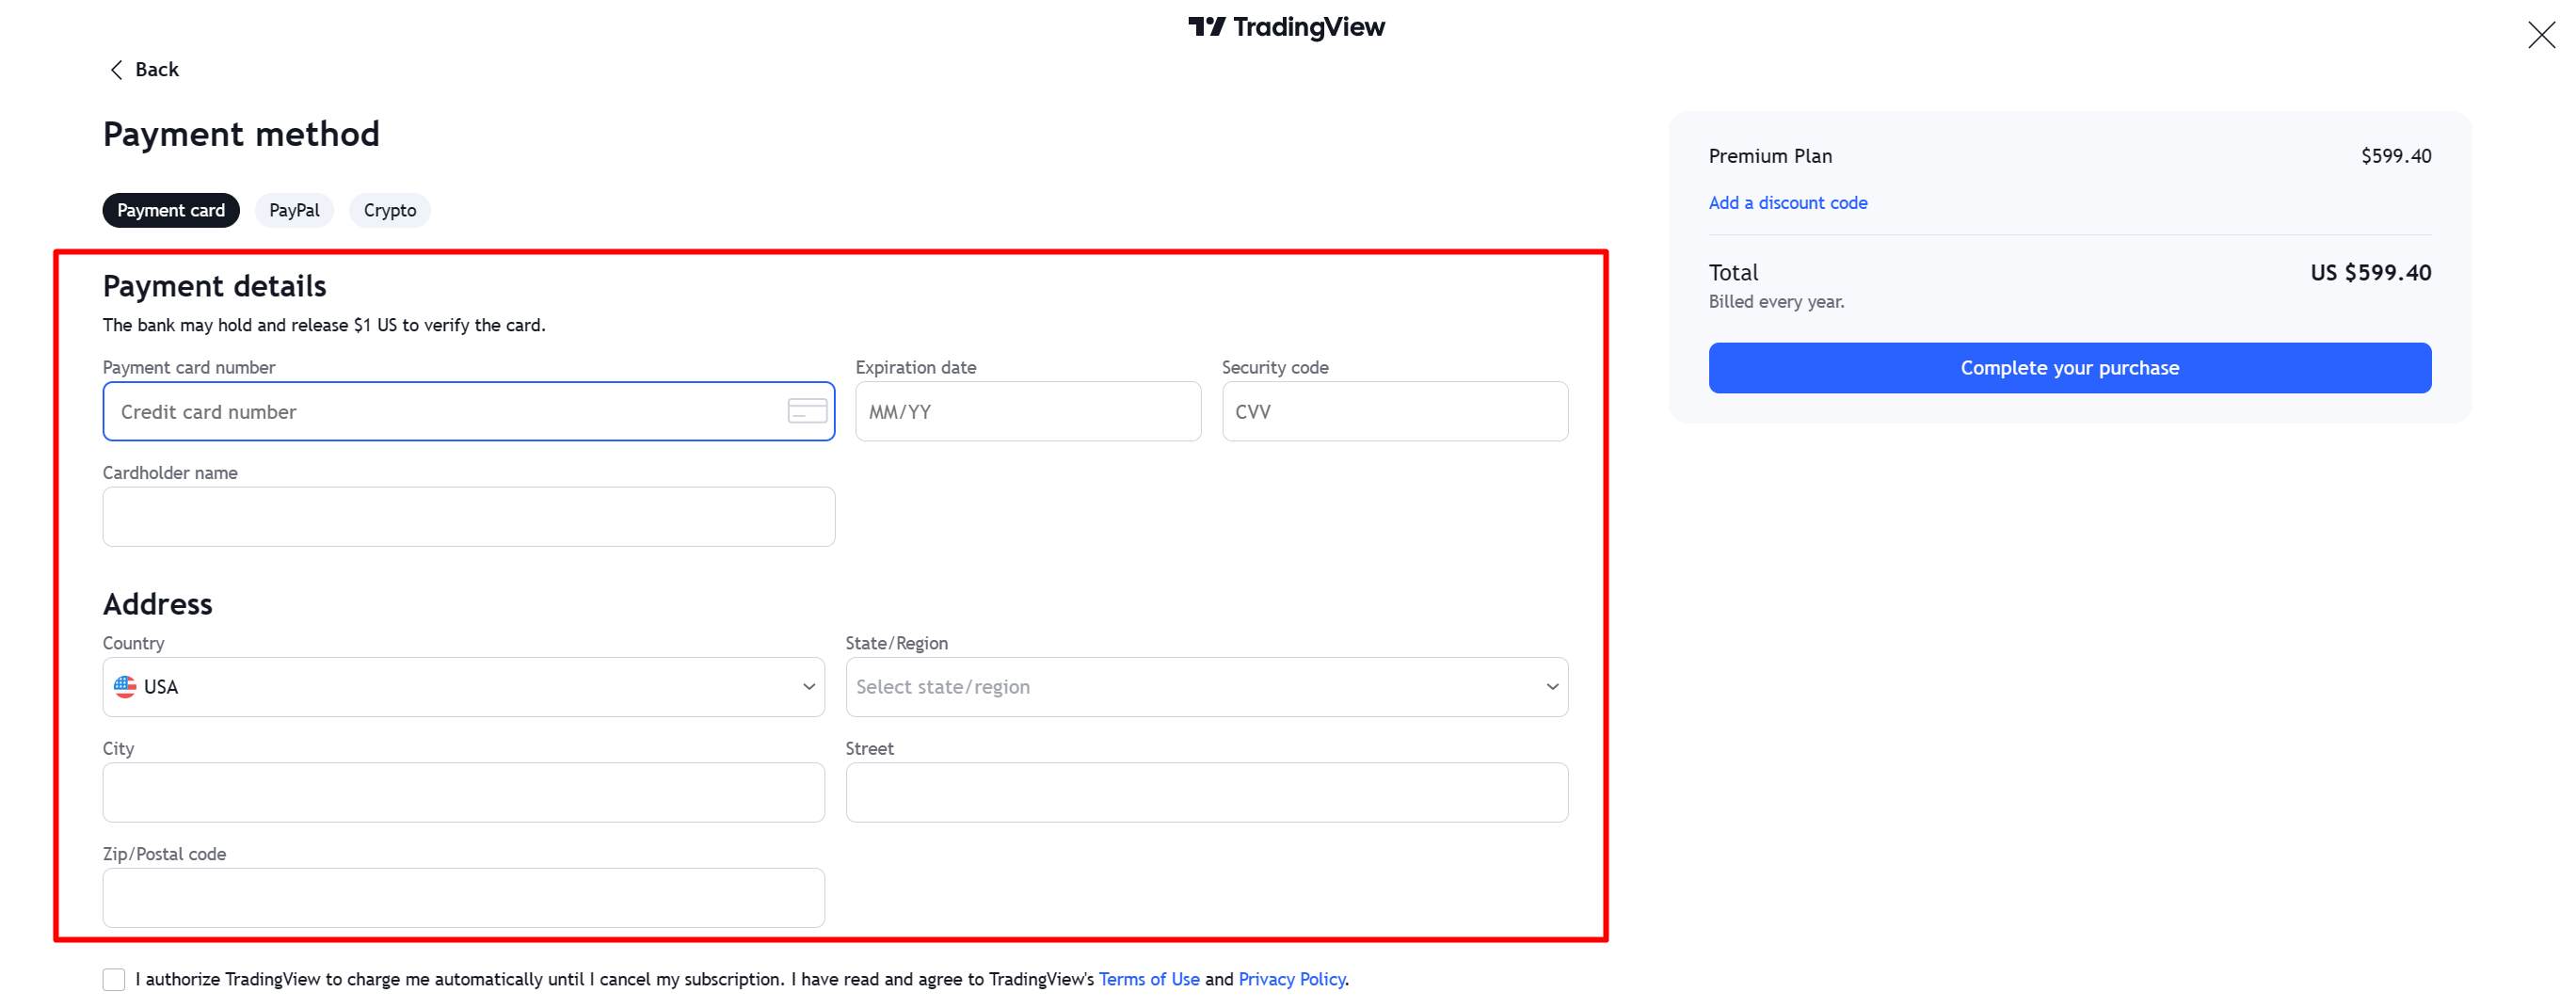Switch to the Crypto payment tab

tap(389, 210)
